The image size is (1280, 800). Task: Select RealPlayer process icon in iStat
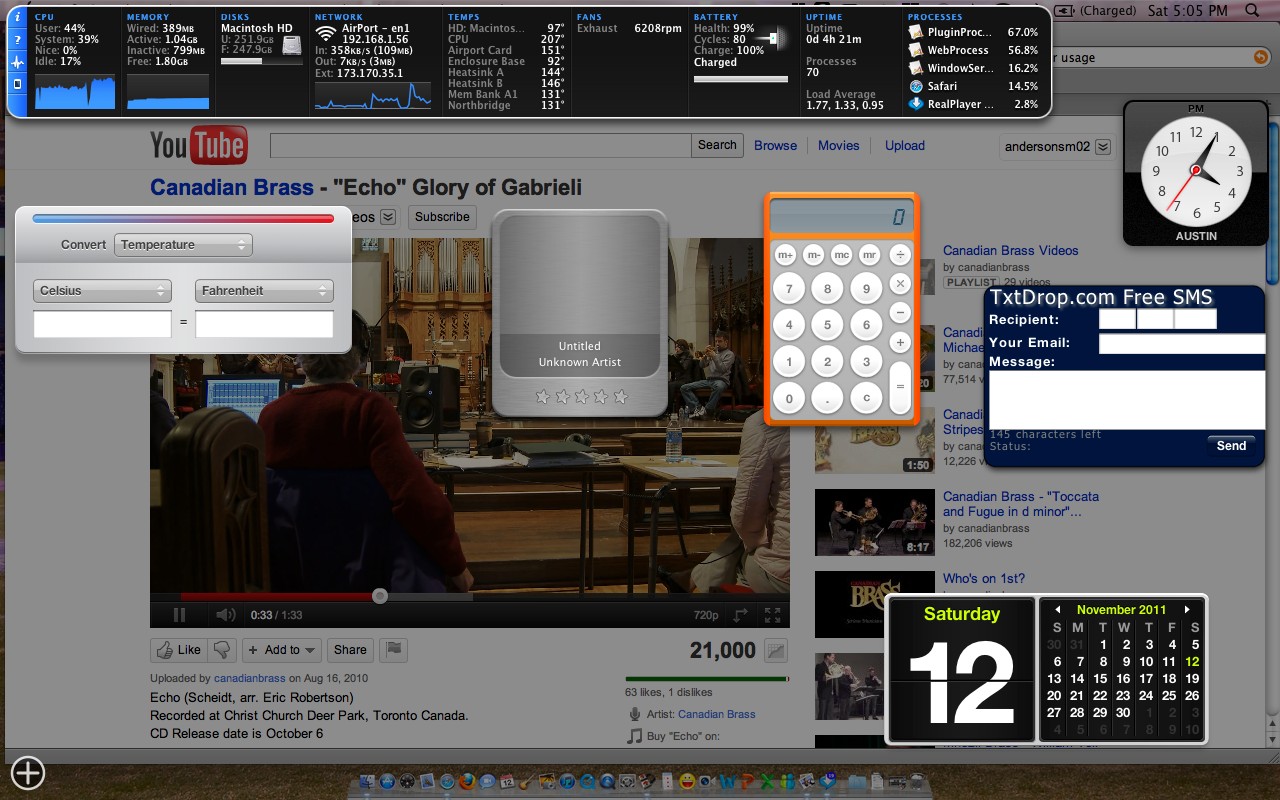pos(916,104)
